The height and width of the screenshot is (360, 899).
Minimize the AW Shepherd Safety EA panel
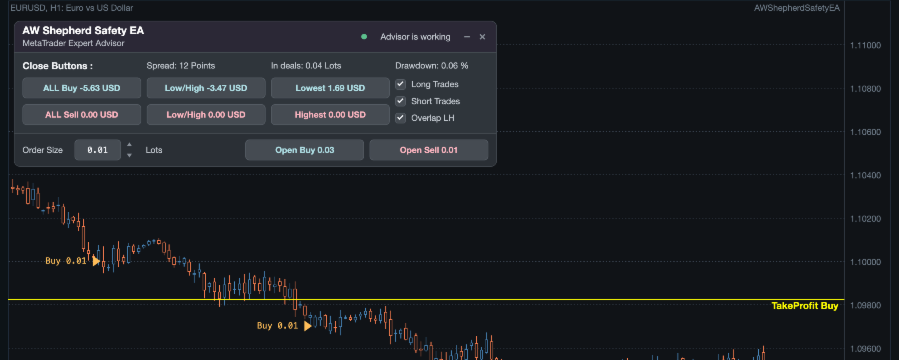pyautogui.click(x=467, y=37)
